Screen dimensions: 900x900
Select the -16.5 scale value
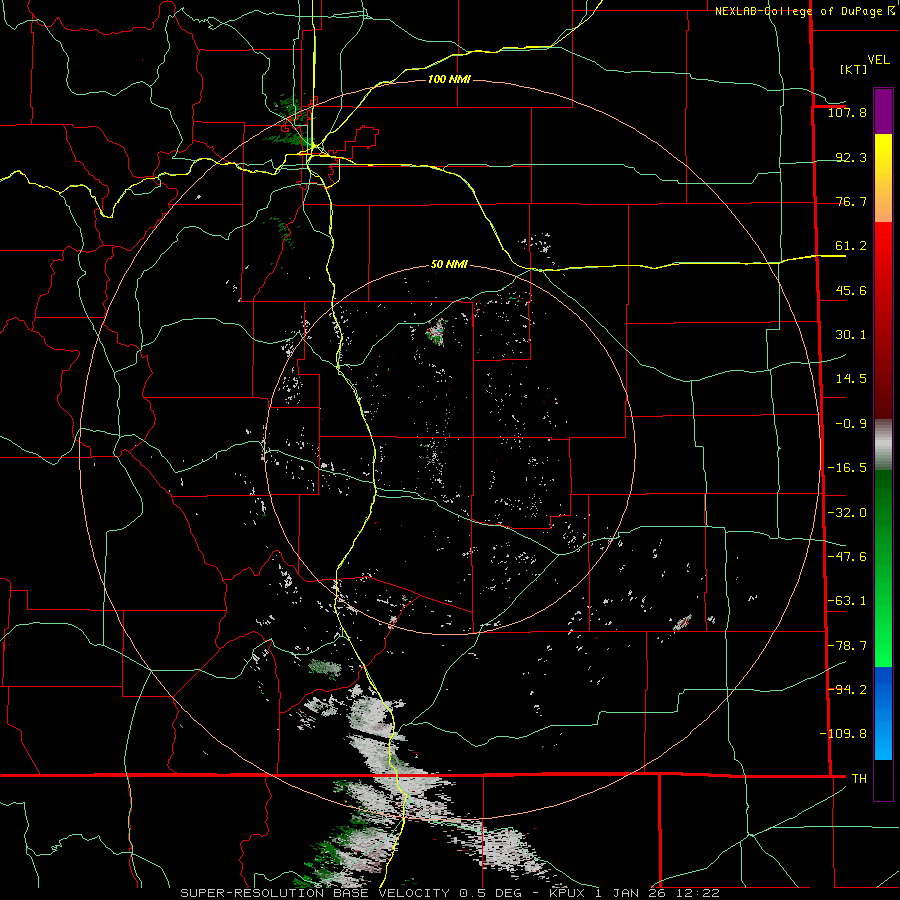(x=847, y=468)
